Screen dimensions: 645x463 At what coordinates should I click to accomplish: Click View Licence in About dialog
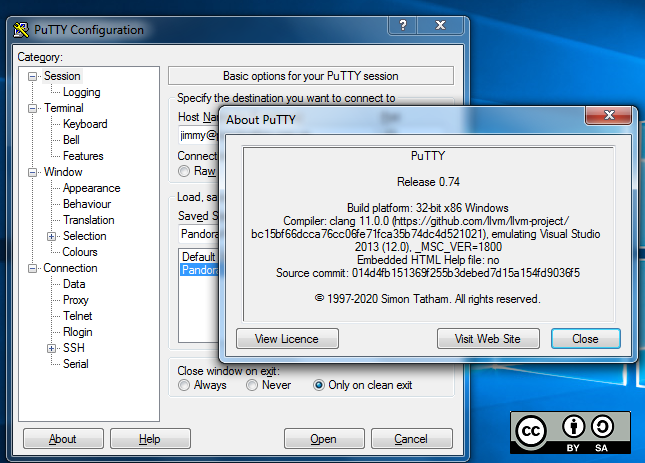287,339
